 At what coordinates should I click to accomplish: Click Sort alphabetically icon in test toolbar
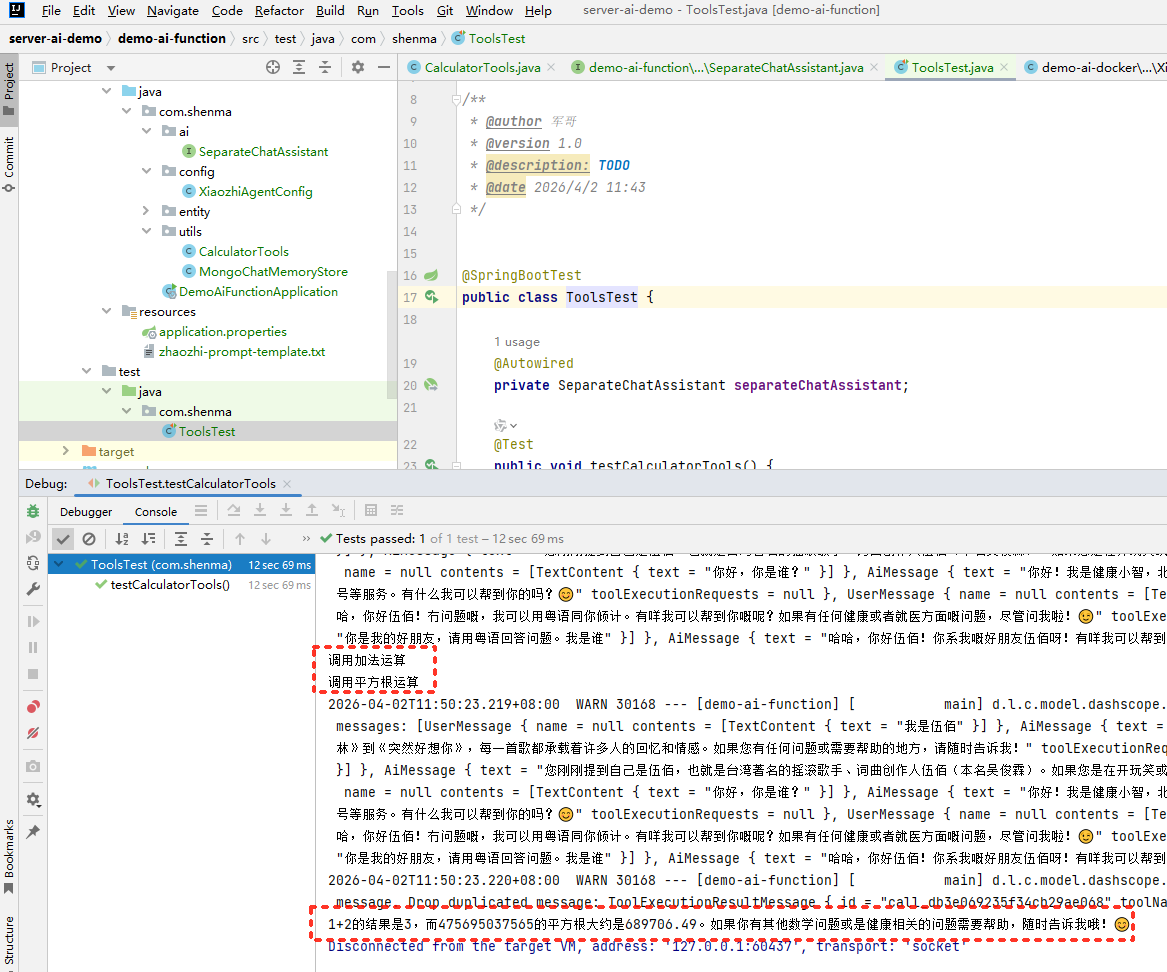click(122, 539)
